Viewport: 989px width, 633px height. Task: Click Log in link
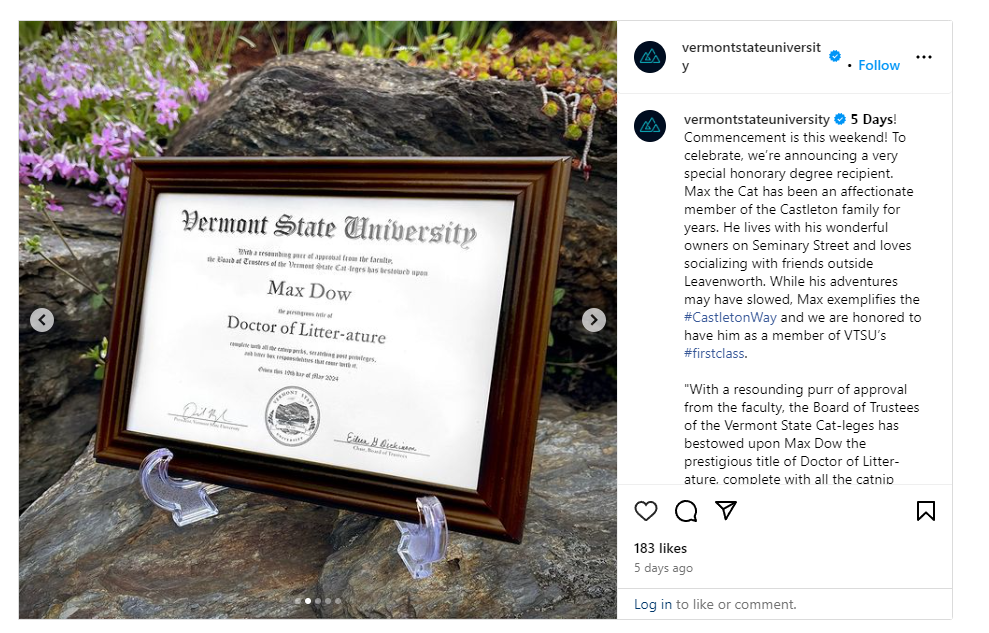[653, 604]
